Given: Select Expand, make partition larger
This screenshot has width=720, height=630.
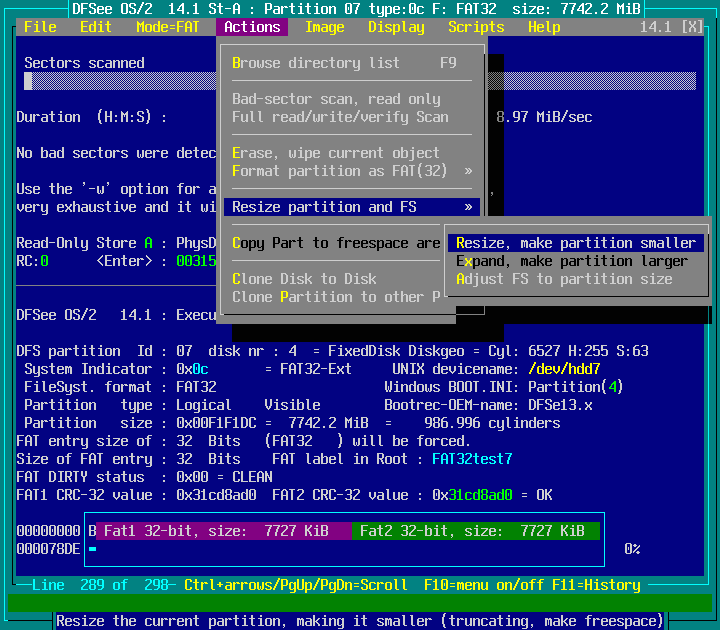Looking at the screenshot, I should (572, 261).
